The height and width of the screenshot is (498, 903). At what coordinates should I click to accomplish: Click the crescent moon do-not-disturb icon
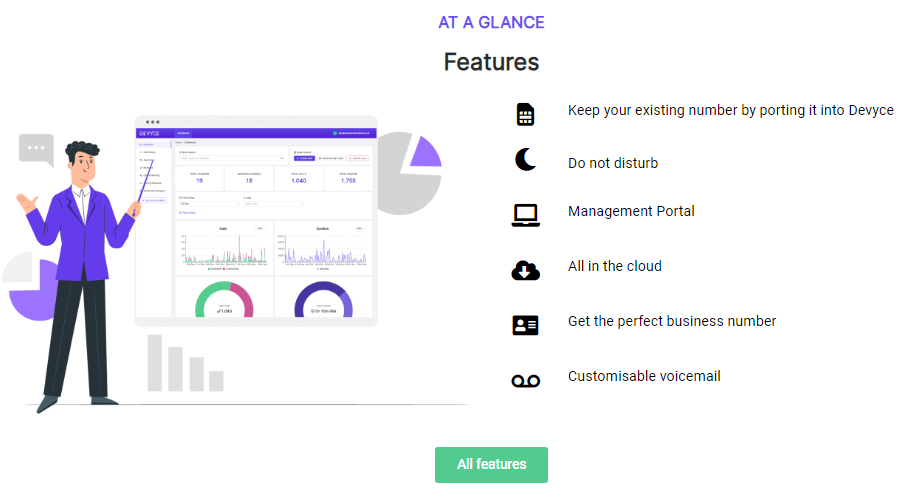click(525, 161)
